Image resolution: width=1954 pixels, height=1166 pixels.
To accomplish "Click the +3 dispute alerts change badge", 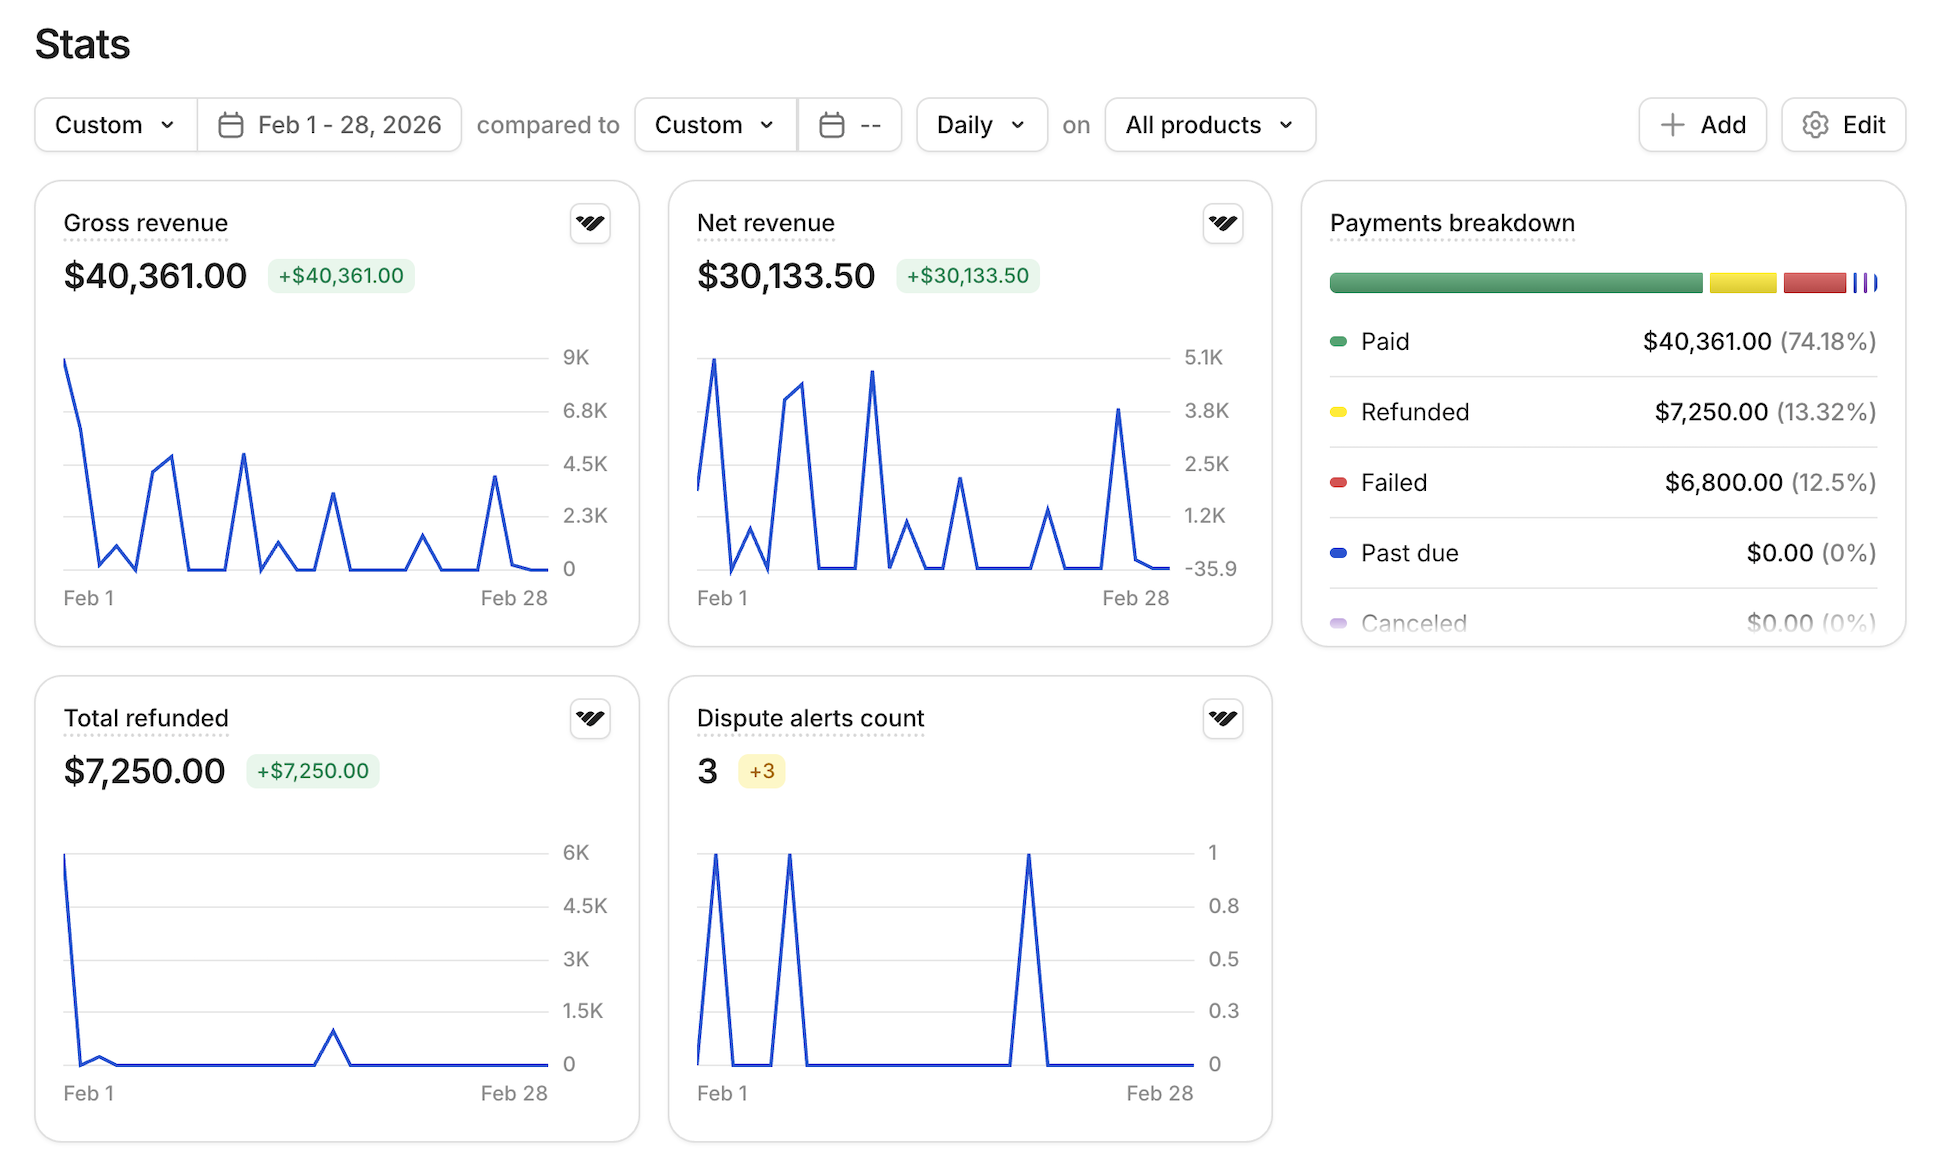I will 762,771.
